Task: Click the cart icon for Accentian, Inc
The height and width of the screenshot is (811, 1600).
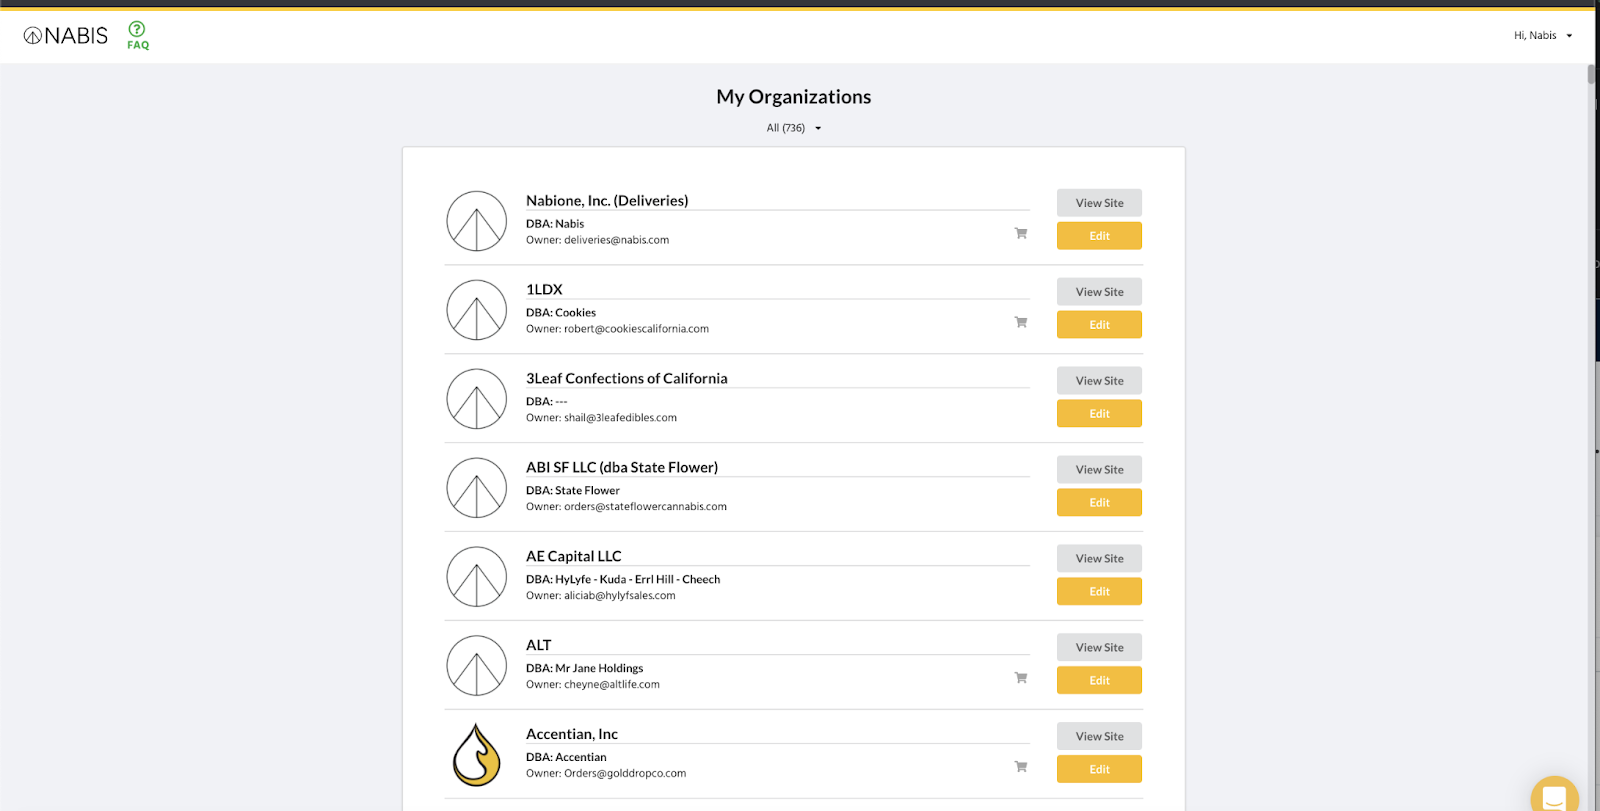Action: [x=1020, y=767]
